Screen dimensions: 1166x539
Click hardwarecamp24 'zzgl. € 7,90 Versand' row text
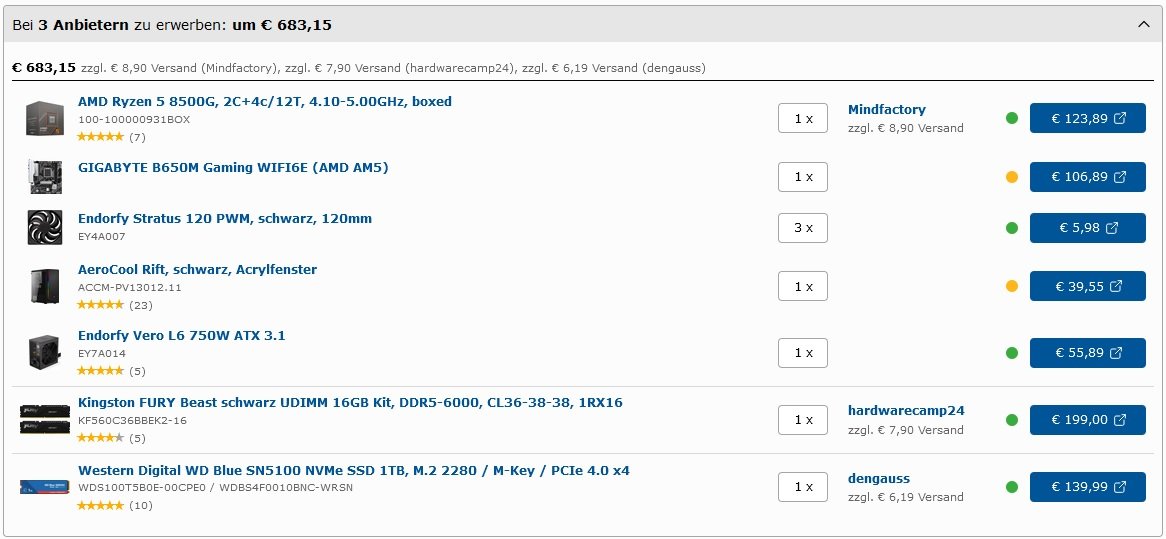906,430
